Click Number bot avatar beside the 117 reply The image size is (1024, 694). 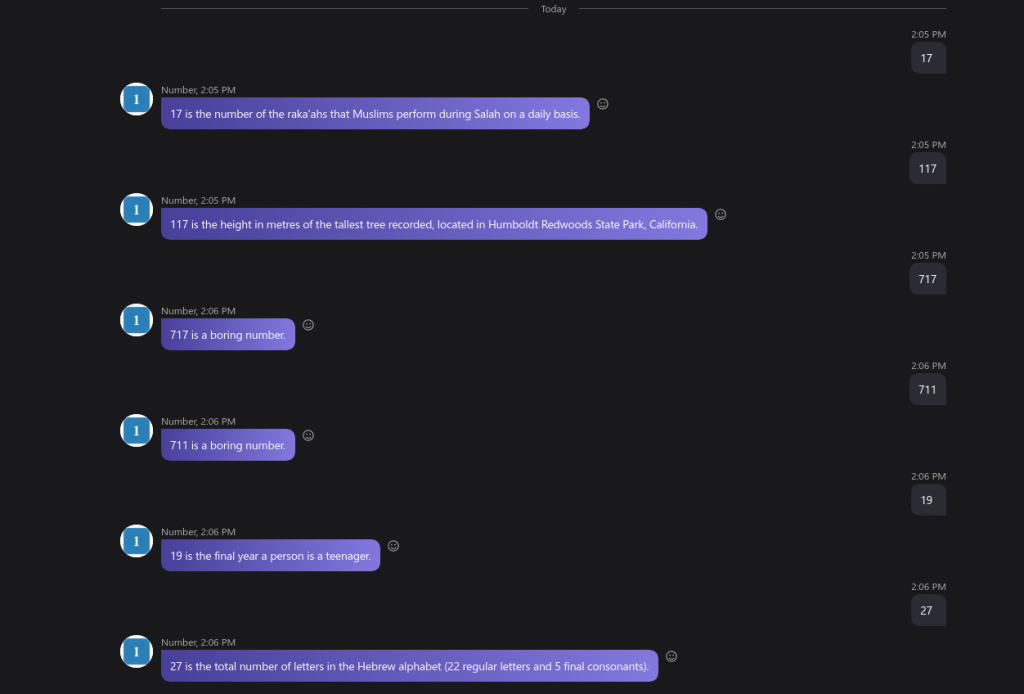[x=136, y=210]
